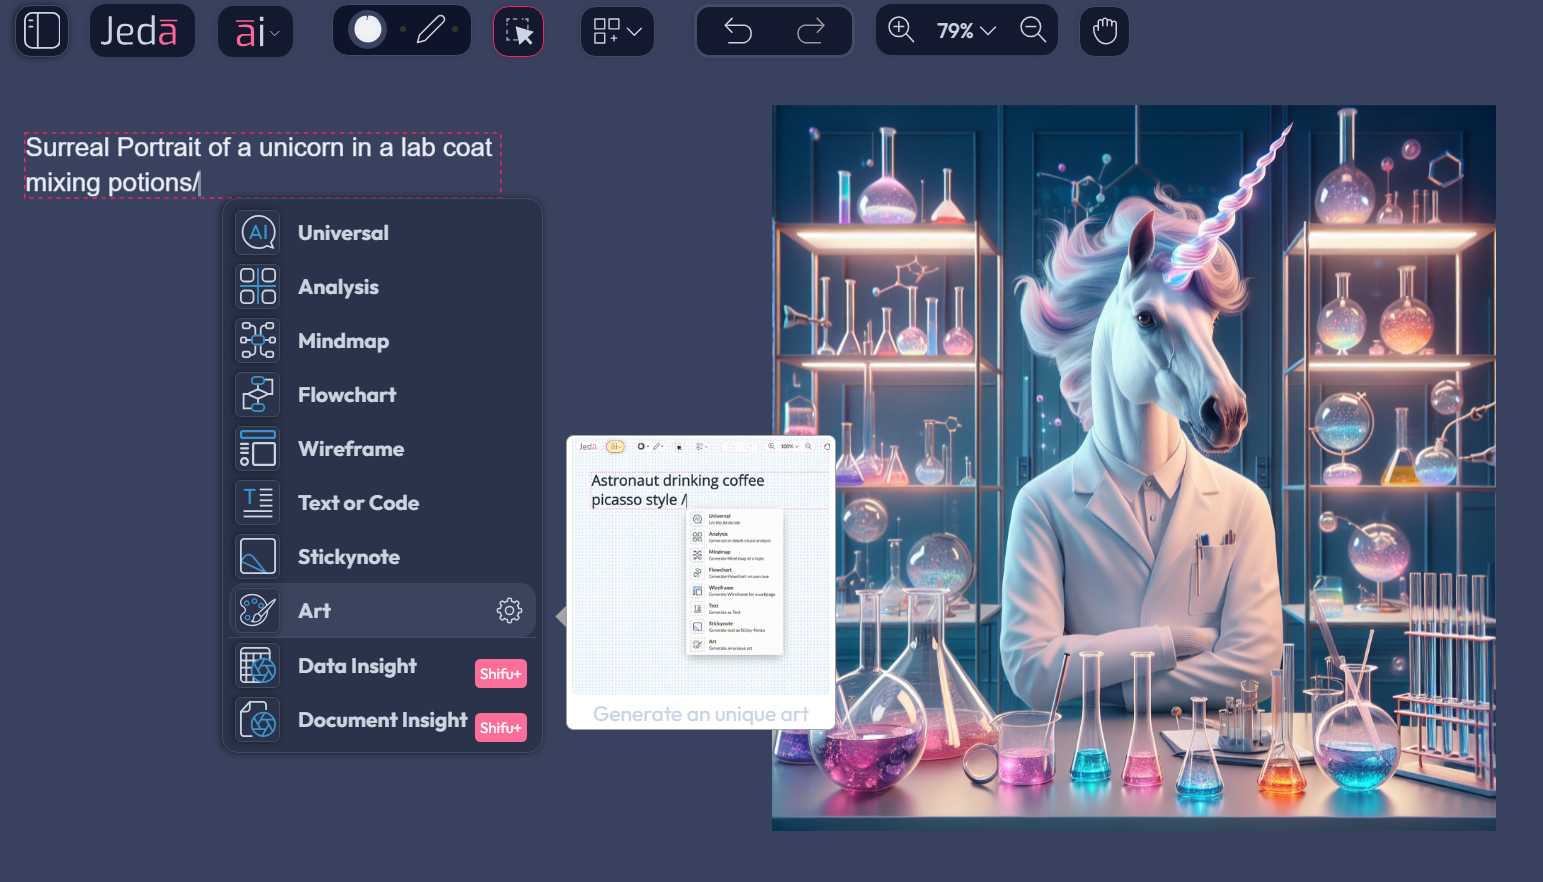
Task: Activate the selection cursor tool
Action: 519,32
